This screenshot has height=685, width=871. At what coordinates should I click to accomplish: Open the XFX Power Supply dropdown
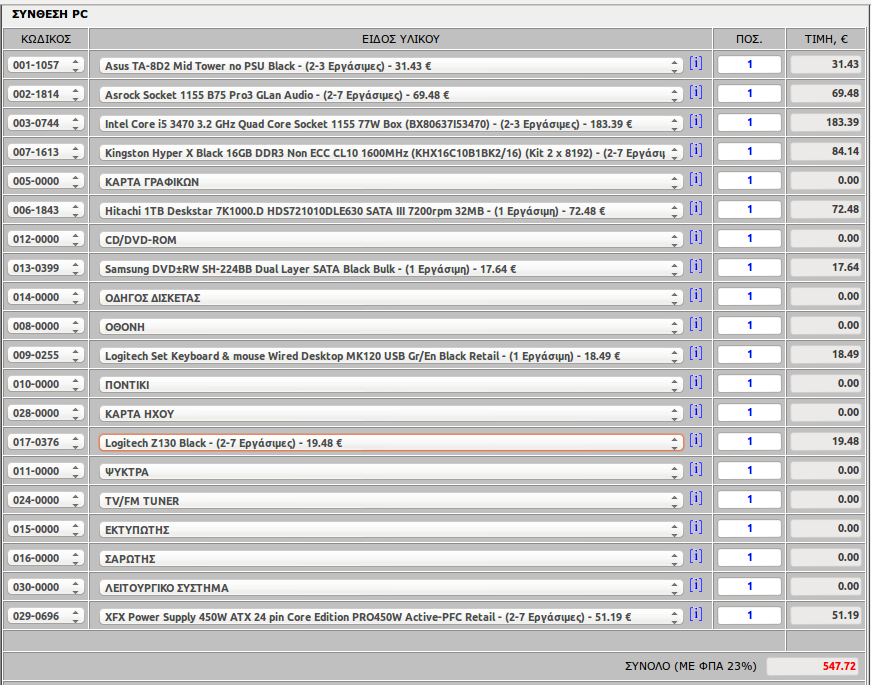pyautogui.click(x=391, y=617)
